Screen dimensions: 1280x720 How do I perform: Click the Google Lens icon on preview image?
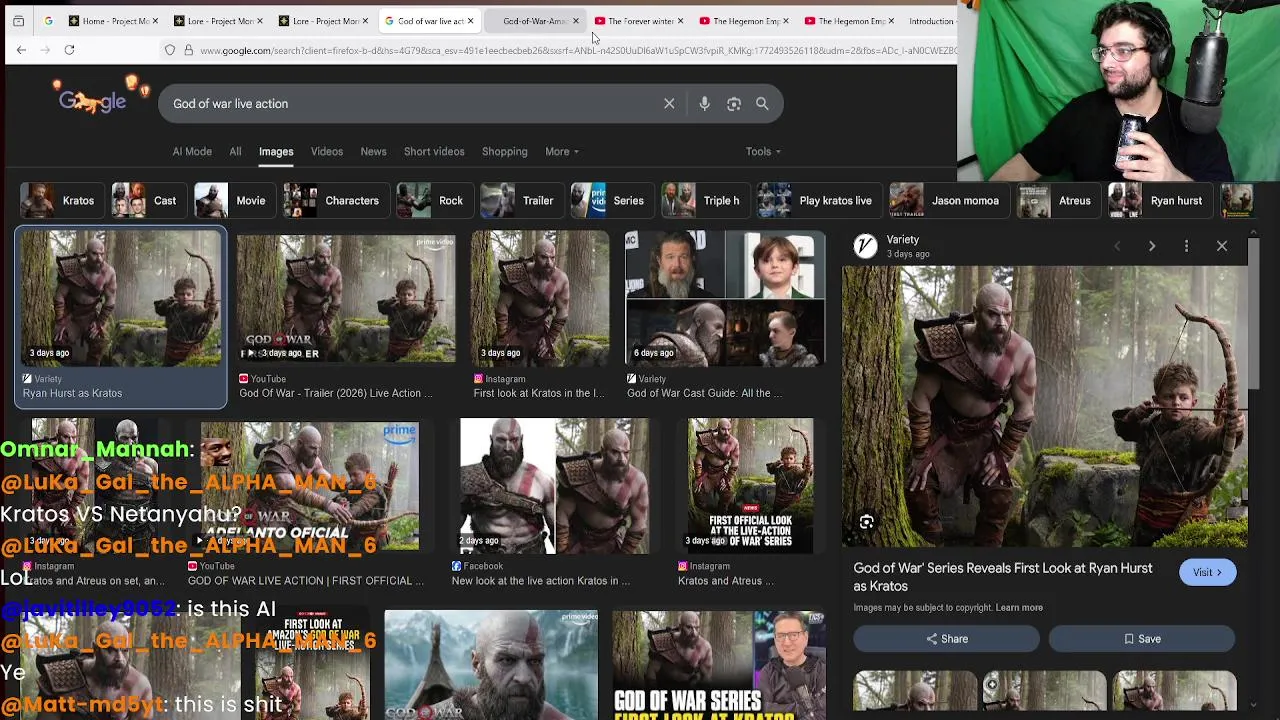(867, 522)
